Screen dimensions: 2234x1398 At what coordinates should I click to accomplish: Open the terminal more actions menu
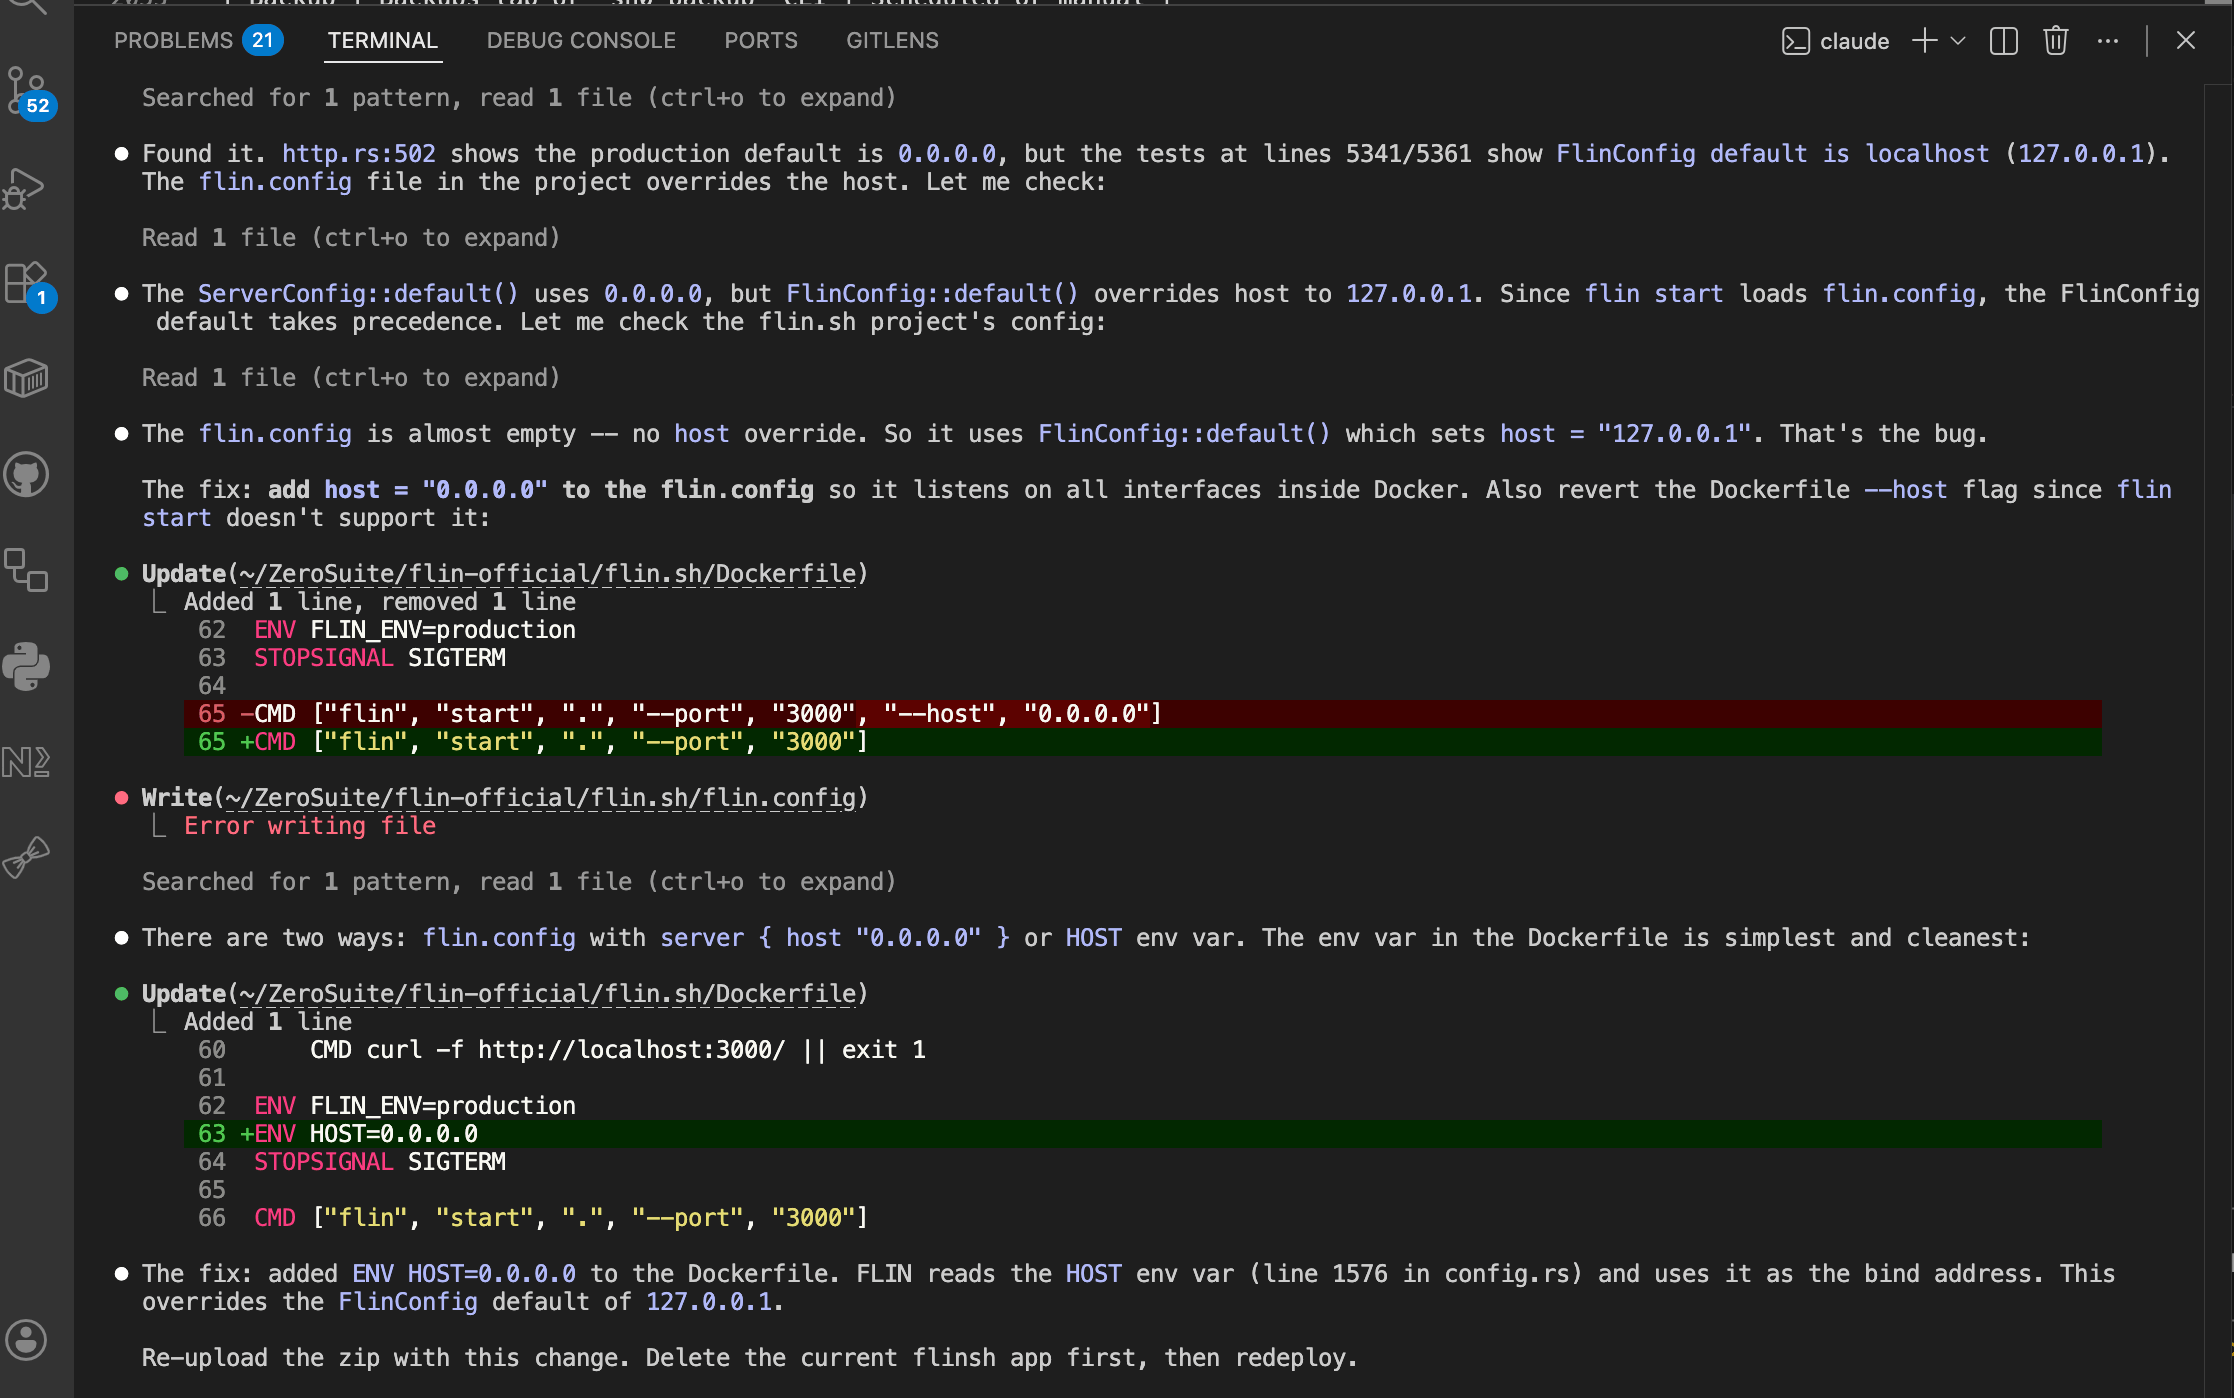[x=2108, y=41]
